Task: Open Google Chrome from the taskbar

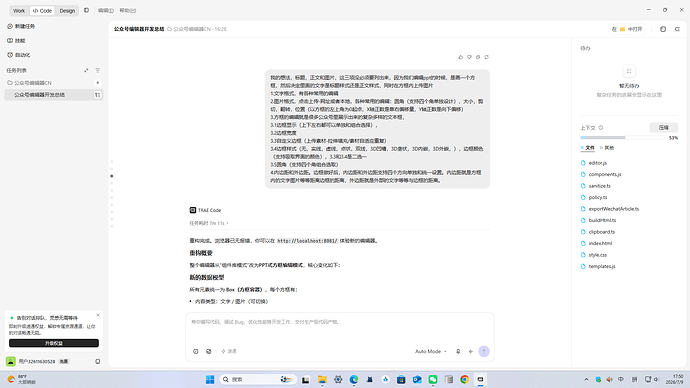Action: pyautogui.click(x=464, y=379)
